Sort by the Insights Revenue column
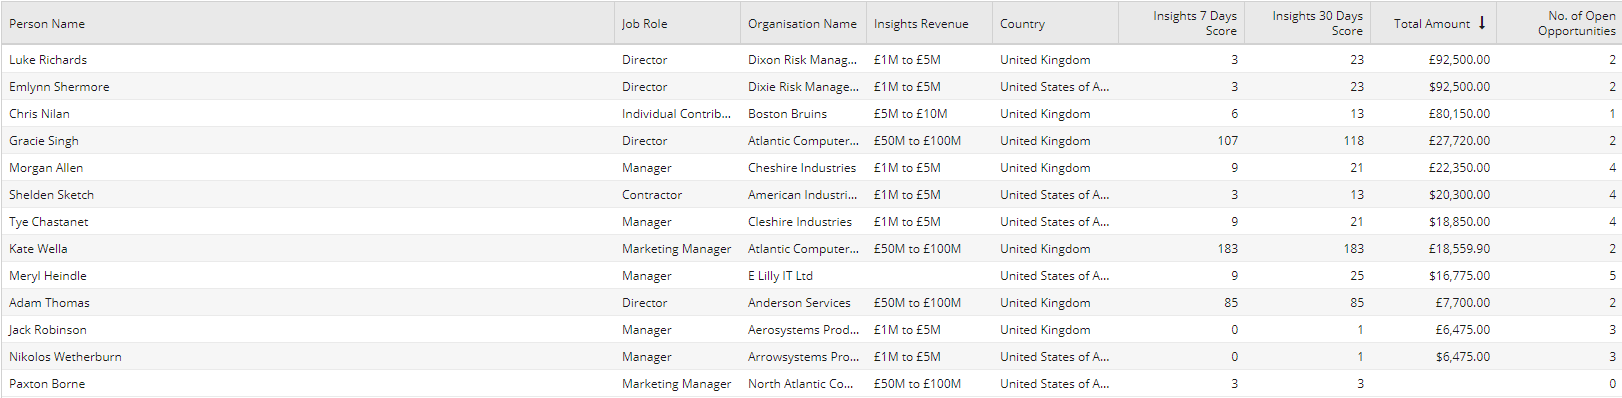This screenshot has width=1622, height=398. click(921, 23)
